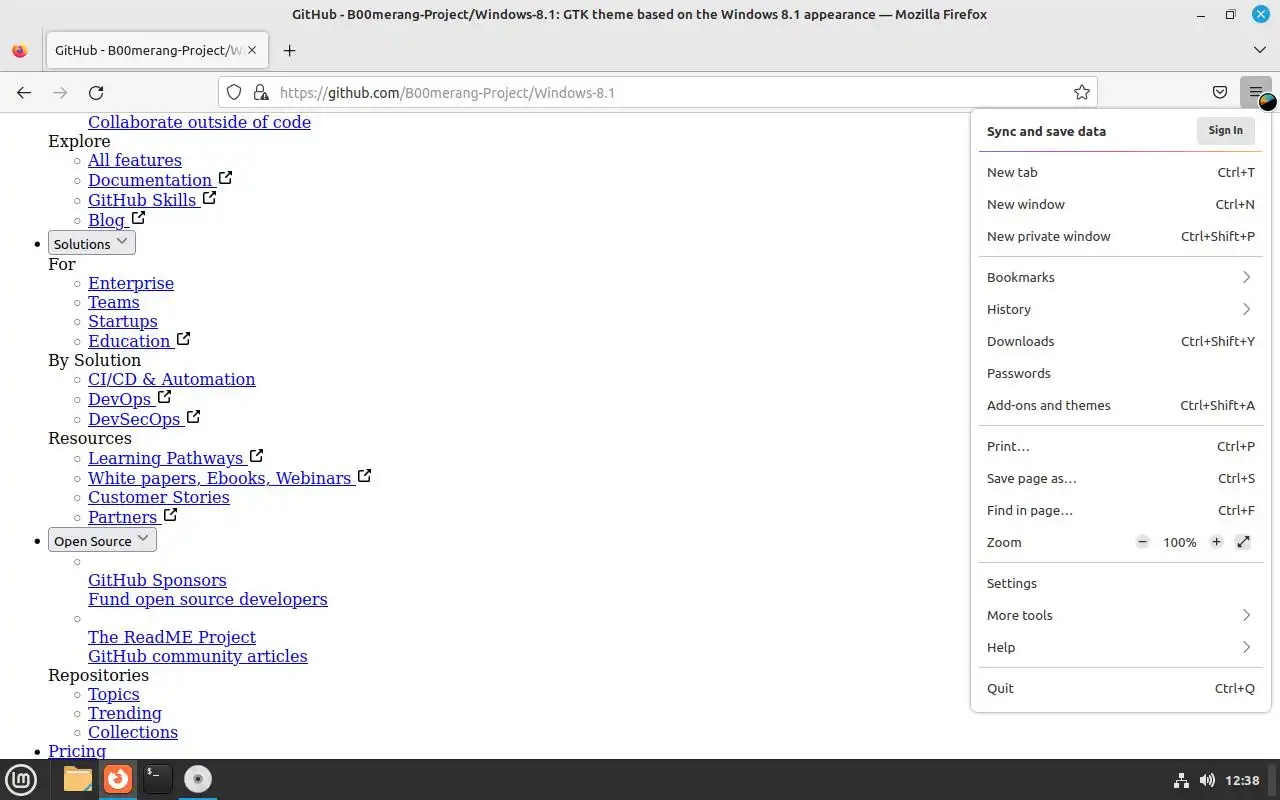Select New private window menu item
1280x800 pixels.
coord(1120,236)
